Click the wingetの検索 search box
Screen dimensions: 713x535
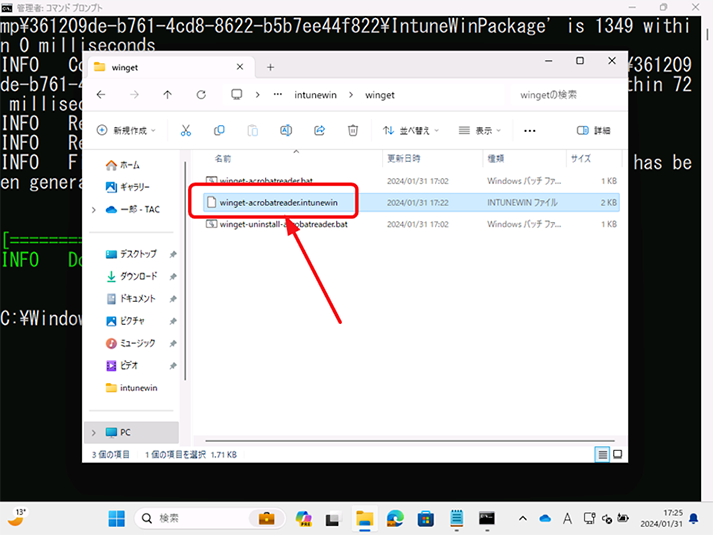567,95
